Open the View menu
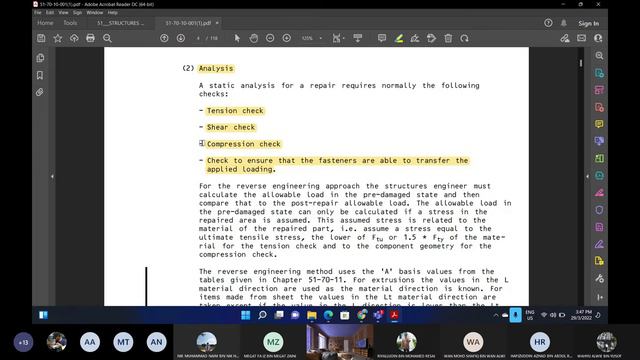This screenshot has height=360, width=640. pos(63,13)
